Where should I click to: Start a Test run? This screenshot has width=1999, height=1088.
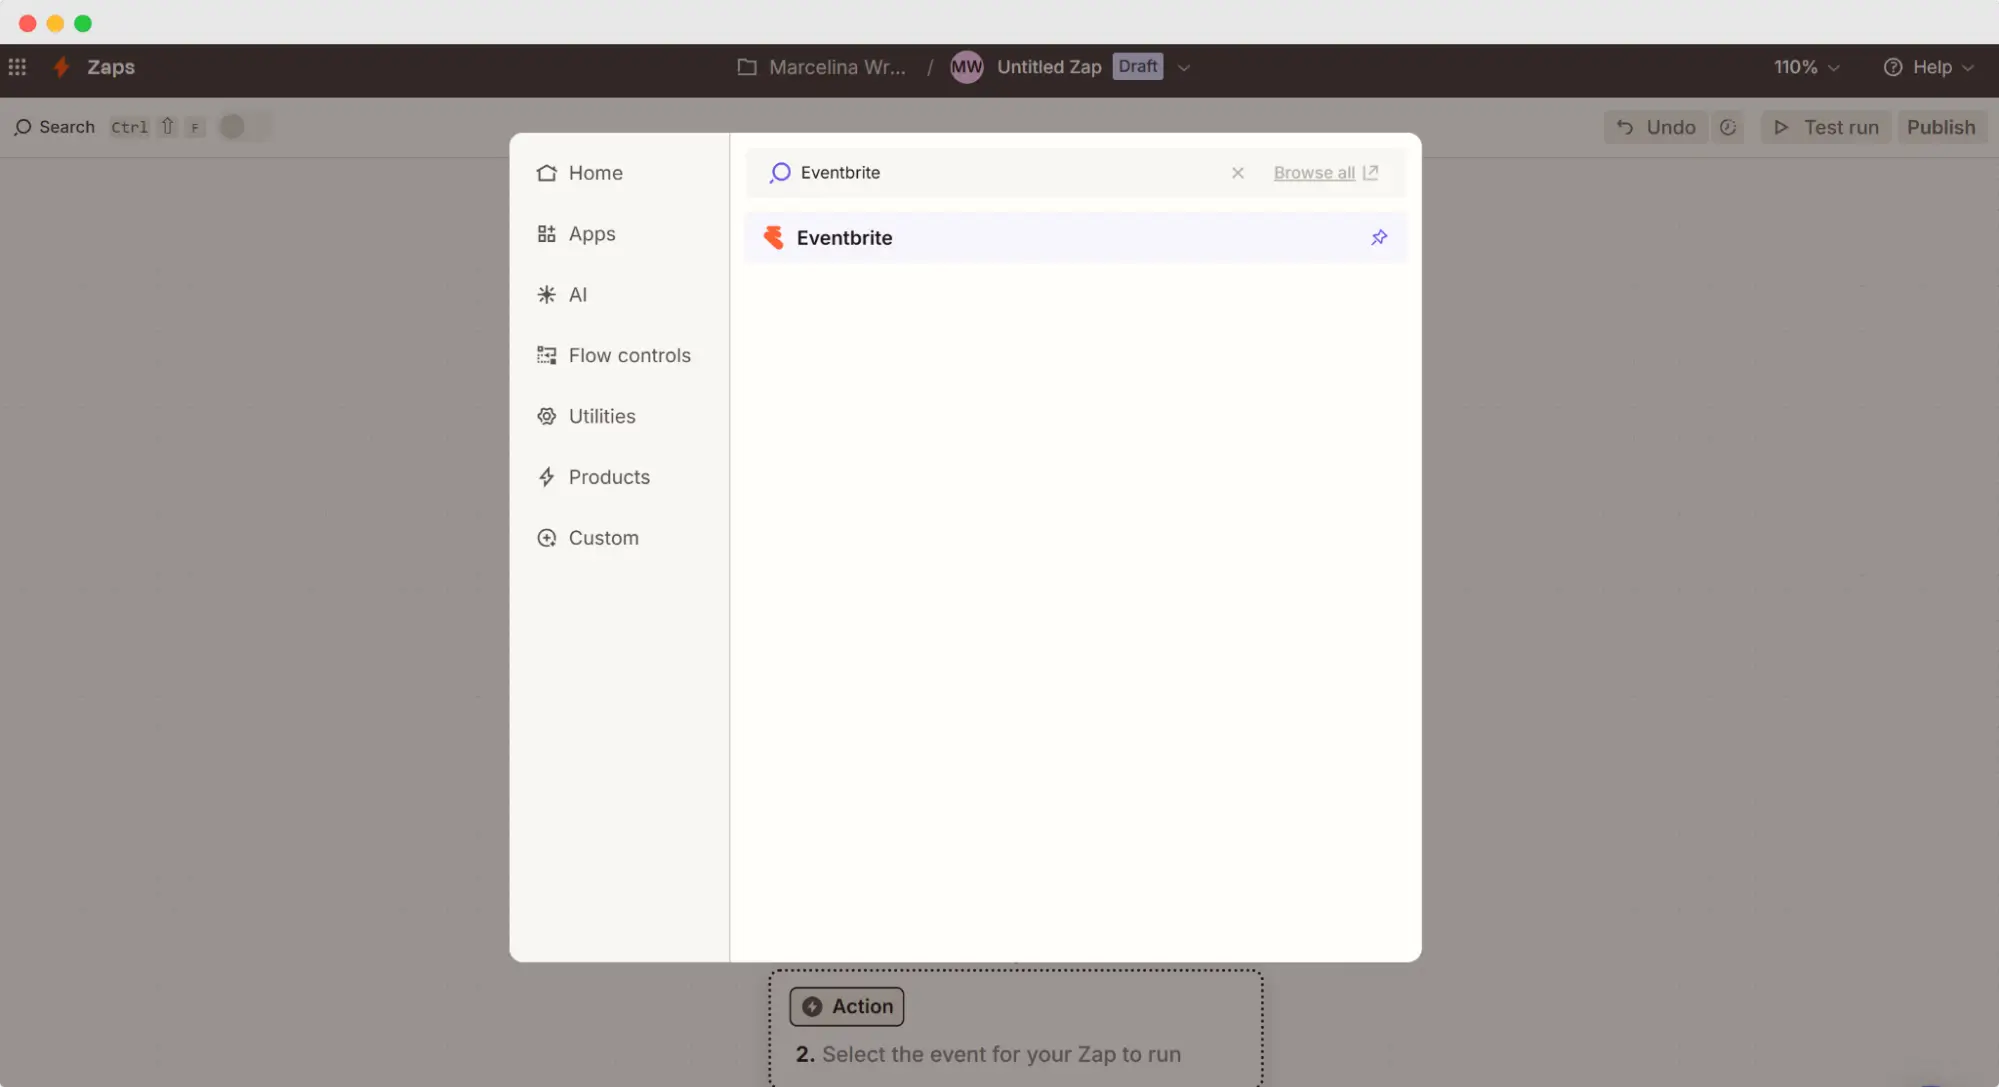(1826, 127)
